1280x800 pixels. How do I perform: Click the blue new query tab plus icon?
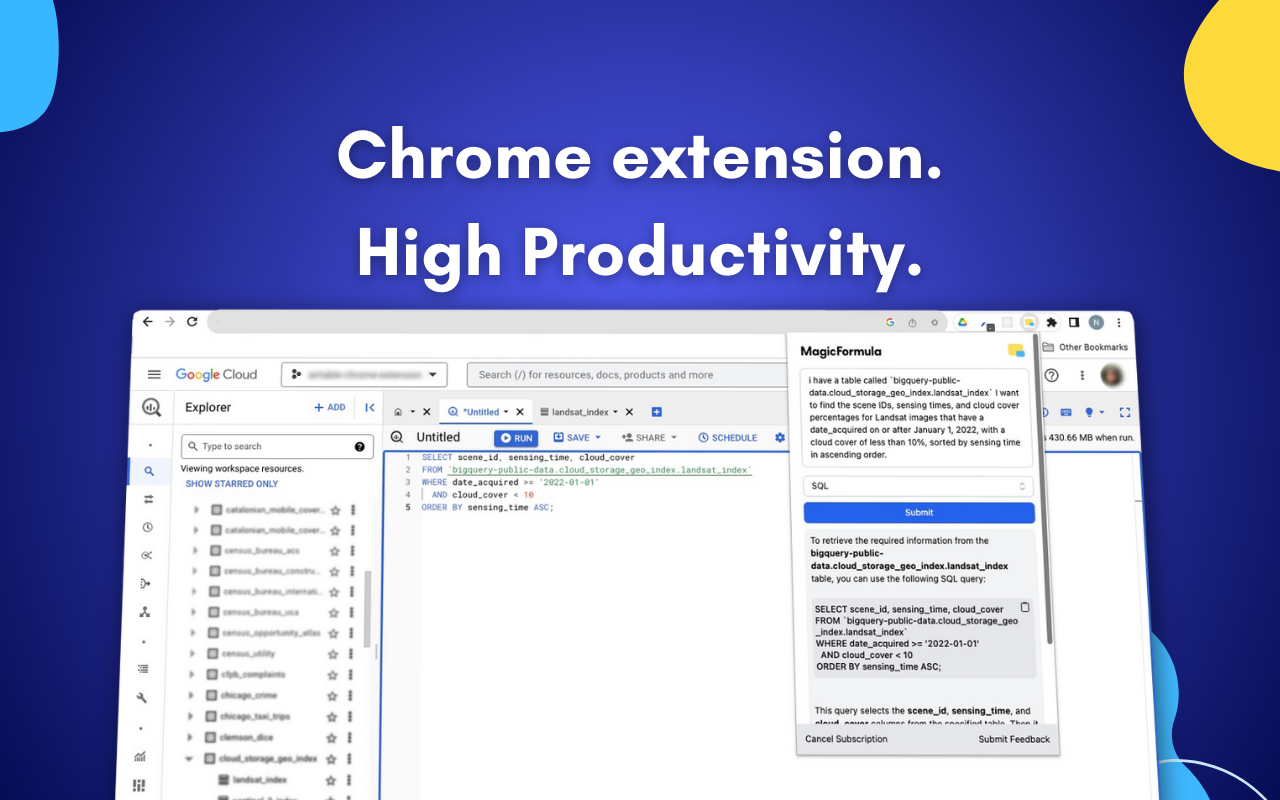click(x=657, y=412)
